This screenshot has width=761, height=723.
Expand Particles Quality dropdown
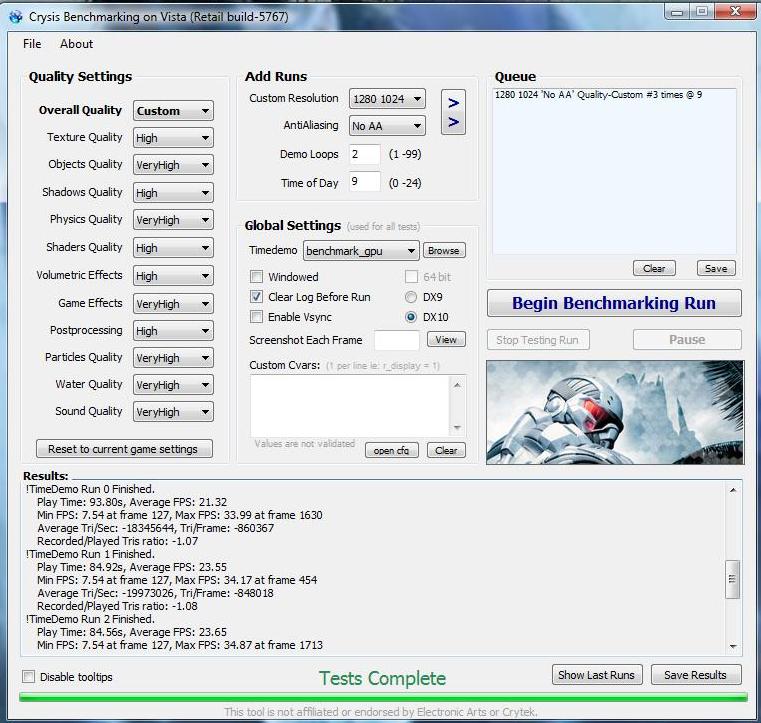173,358
